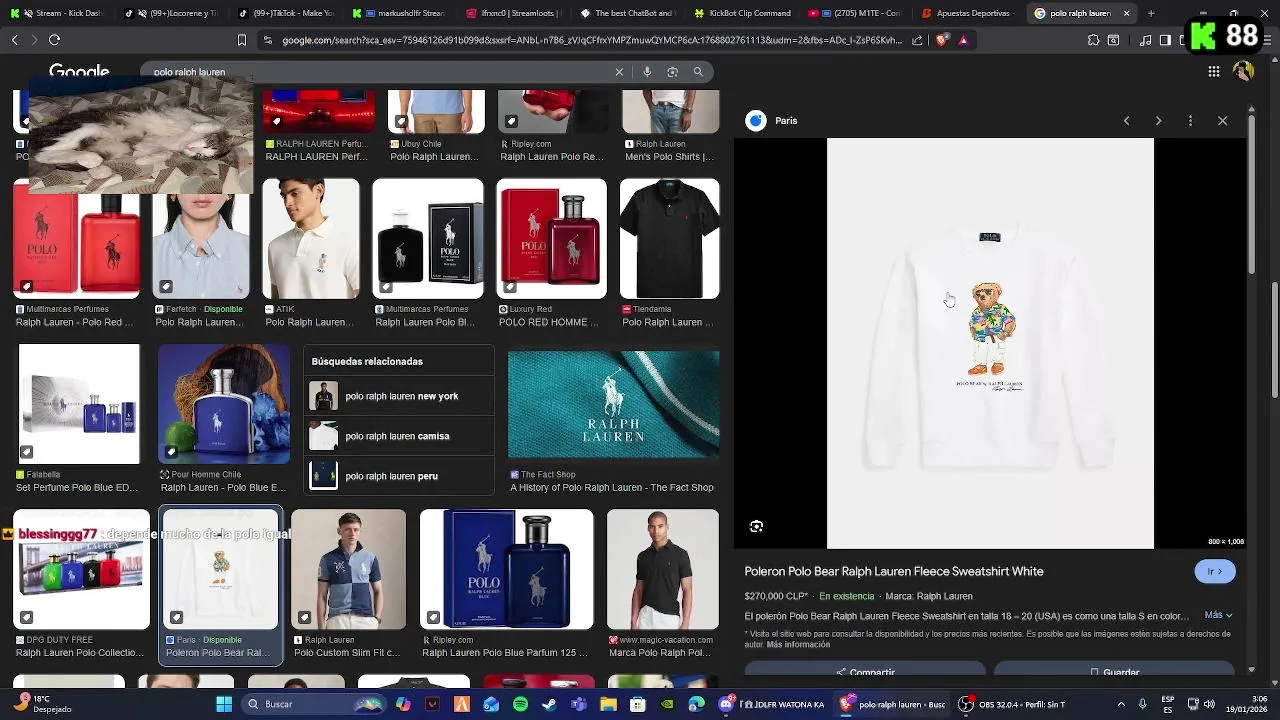1280x720 pixels.
Task: Open the Tiendamia black polo shirt thumbnail
Action: pos(669,239)
